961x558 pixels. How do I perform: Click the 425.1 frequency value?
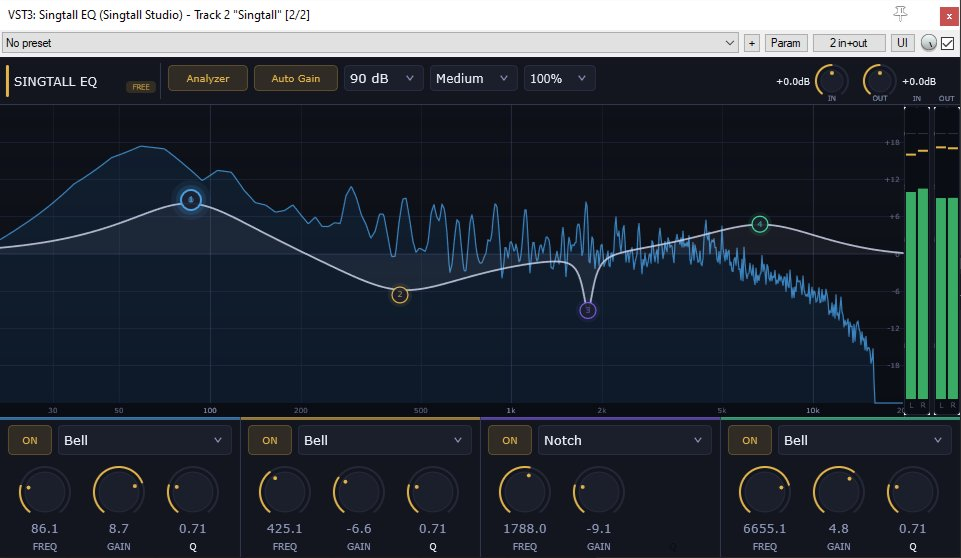(x=284, y=529)
